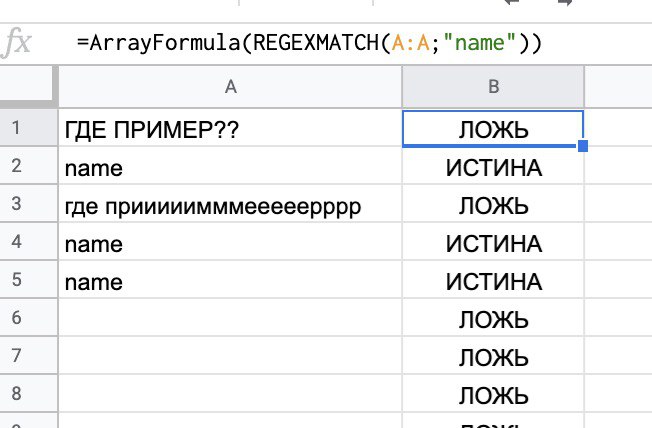
Task: Select column B by its header
Action: pyautogui.click(x=492, y=87)
